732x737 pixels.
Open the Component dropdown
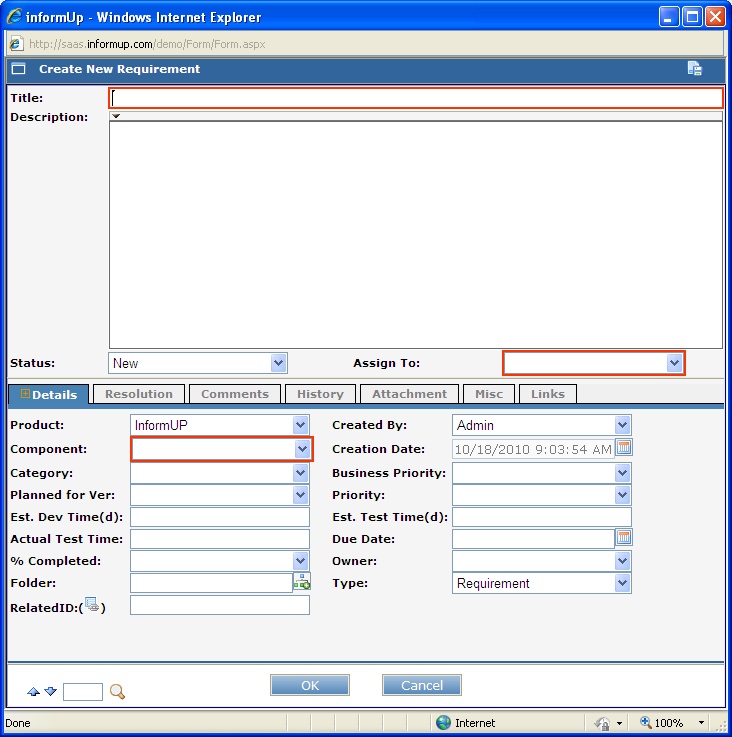[x=302, y=449]
